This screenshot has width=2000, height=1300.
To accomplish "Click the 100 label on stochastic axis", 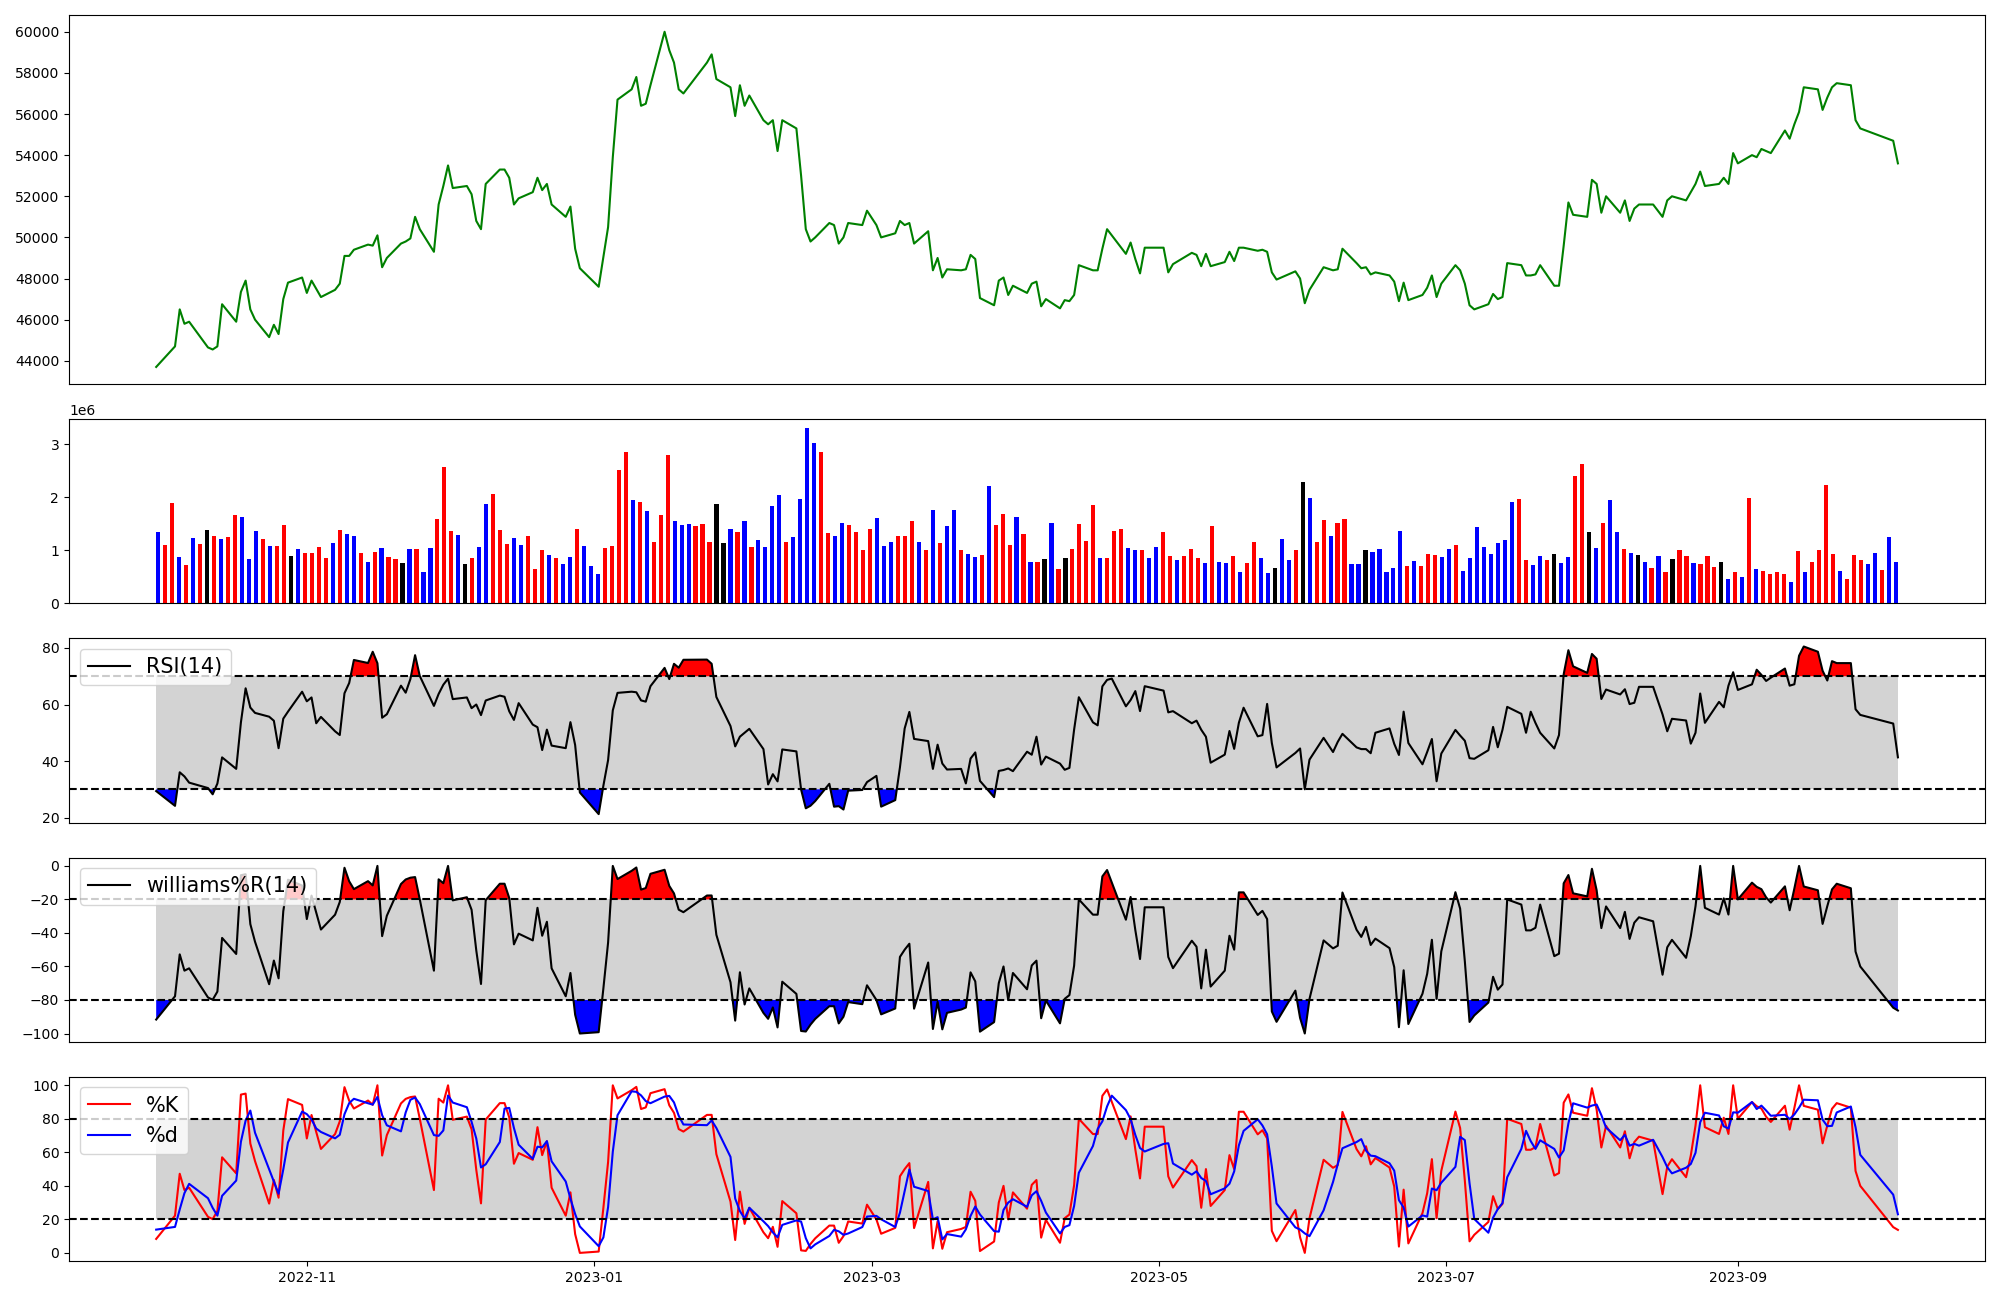I will click(47, 1086).
